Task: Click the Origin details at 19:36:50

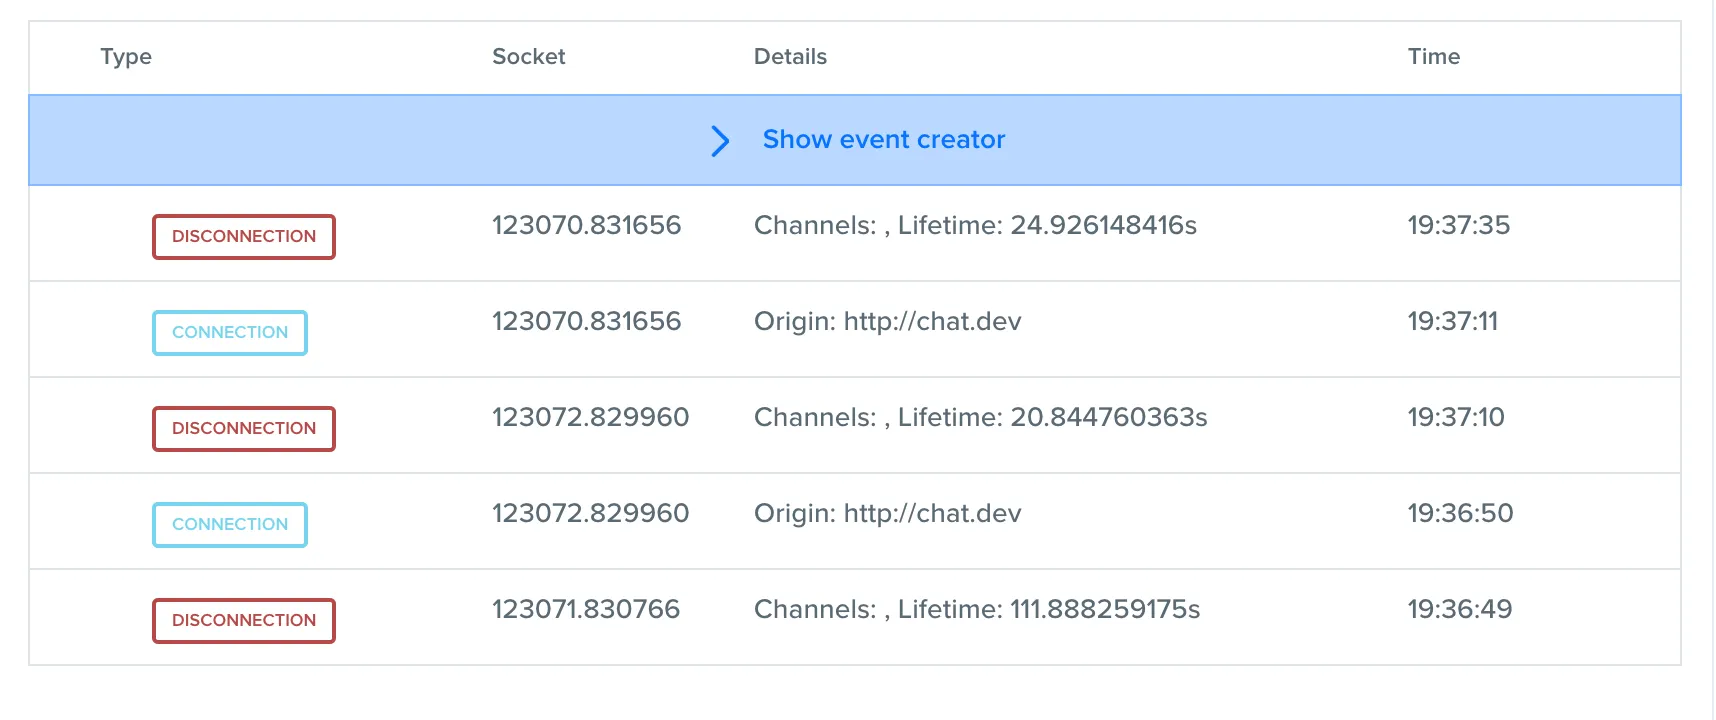Action: 887,513
